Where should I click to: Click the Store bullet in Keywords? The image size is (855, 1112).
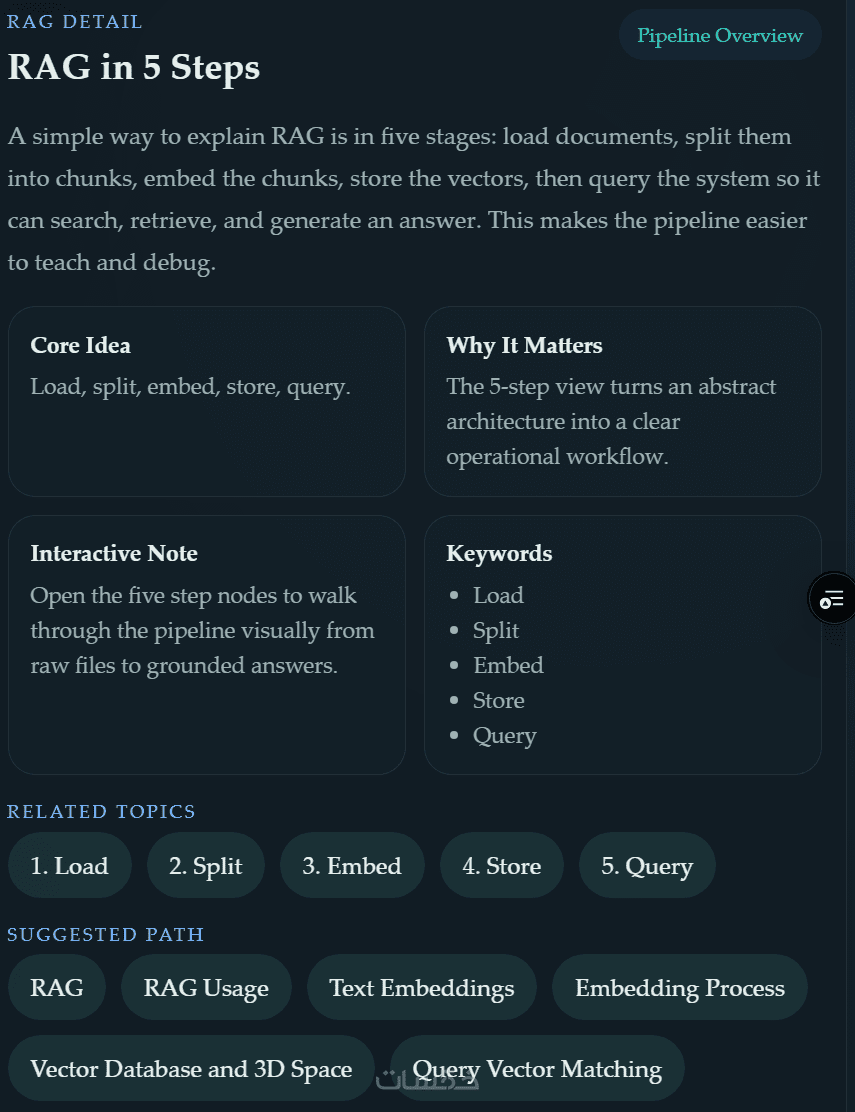coord(498,701)
